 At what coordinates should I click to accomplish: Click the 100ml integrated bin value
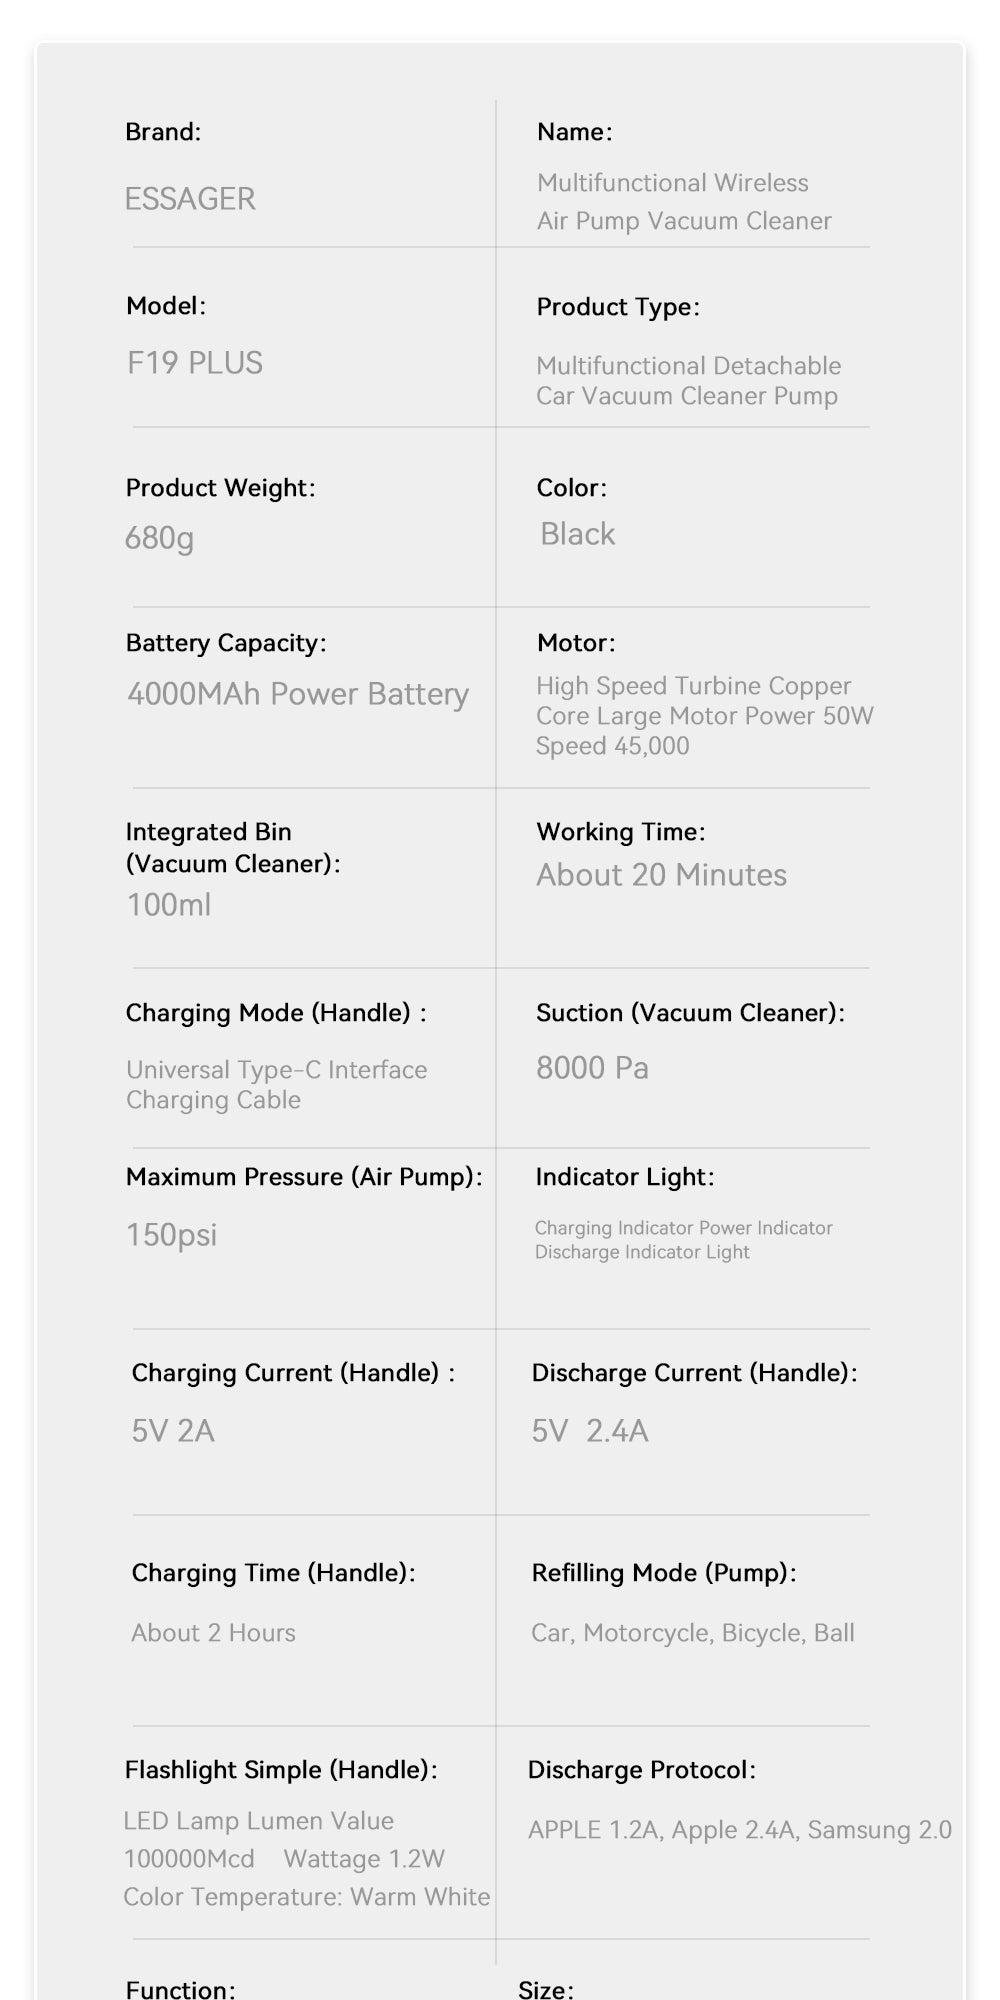click(x=169, y=905)
